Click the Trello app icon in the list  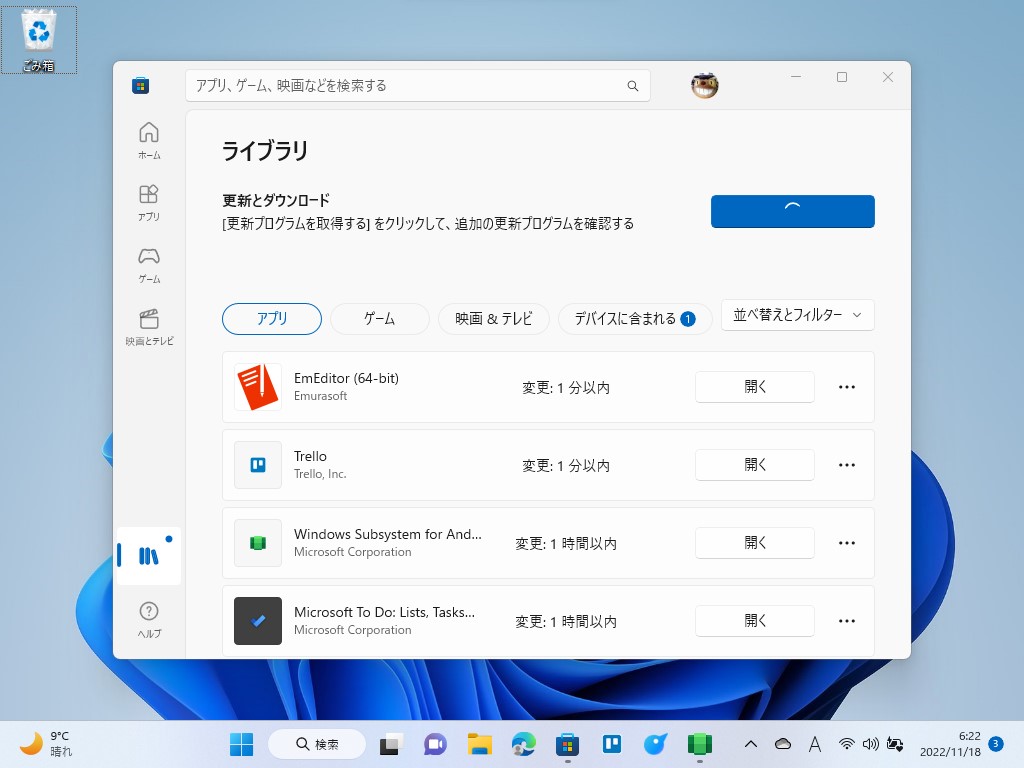[257, 464]
